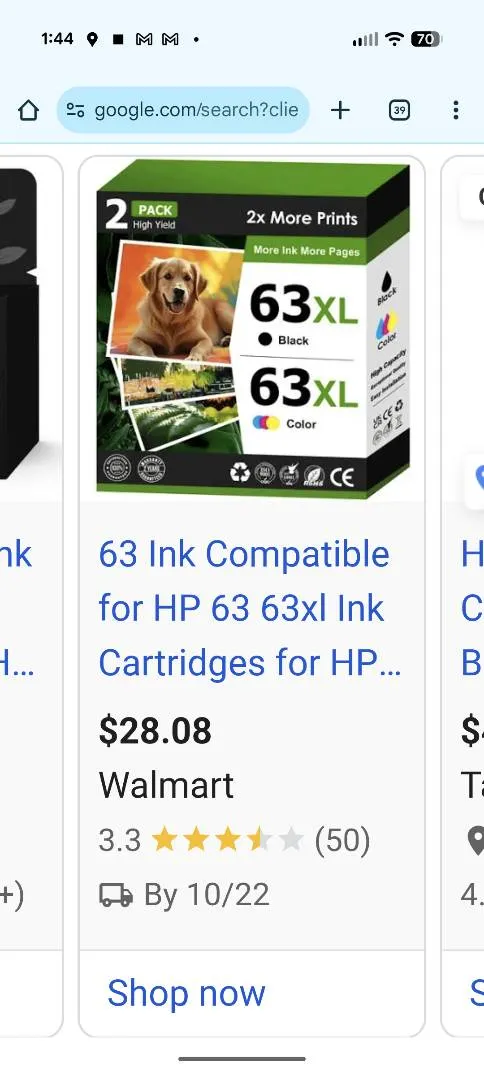This screenshot has width=484, height=1080.
Task: Open the black ink product image on left card
Action: click(19, 324)
